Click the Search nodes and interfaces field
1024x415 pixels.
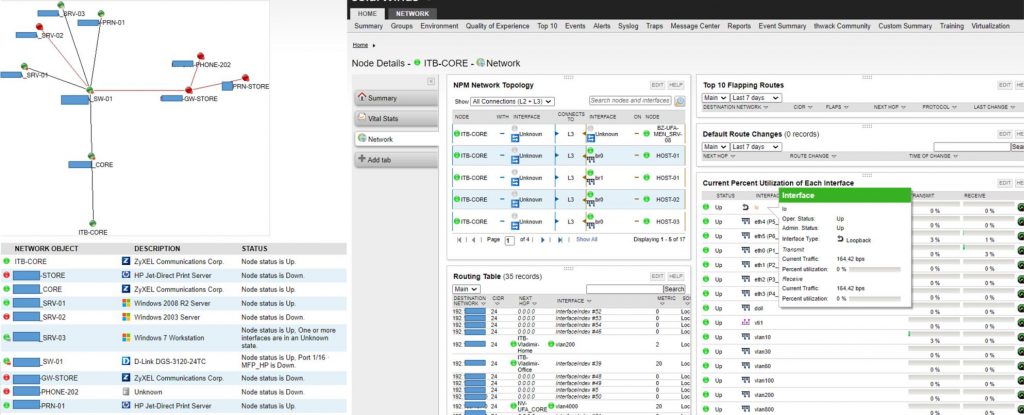(630, 101)
